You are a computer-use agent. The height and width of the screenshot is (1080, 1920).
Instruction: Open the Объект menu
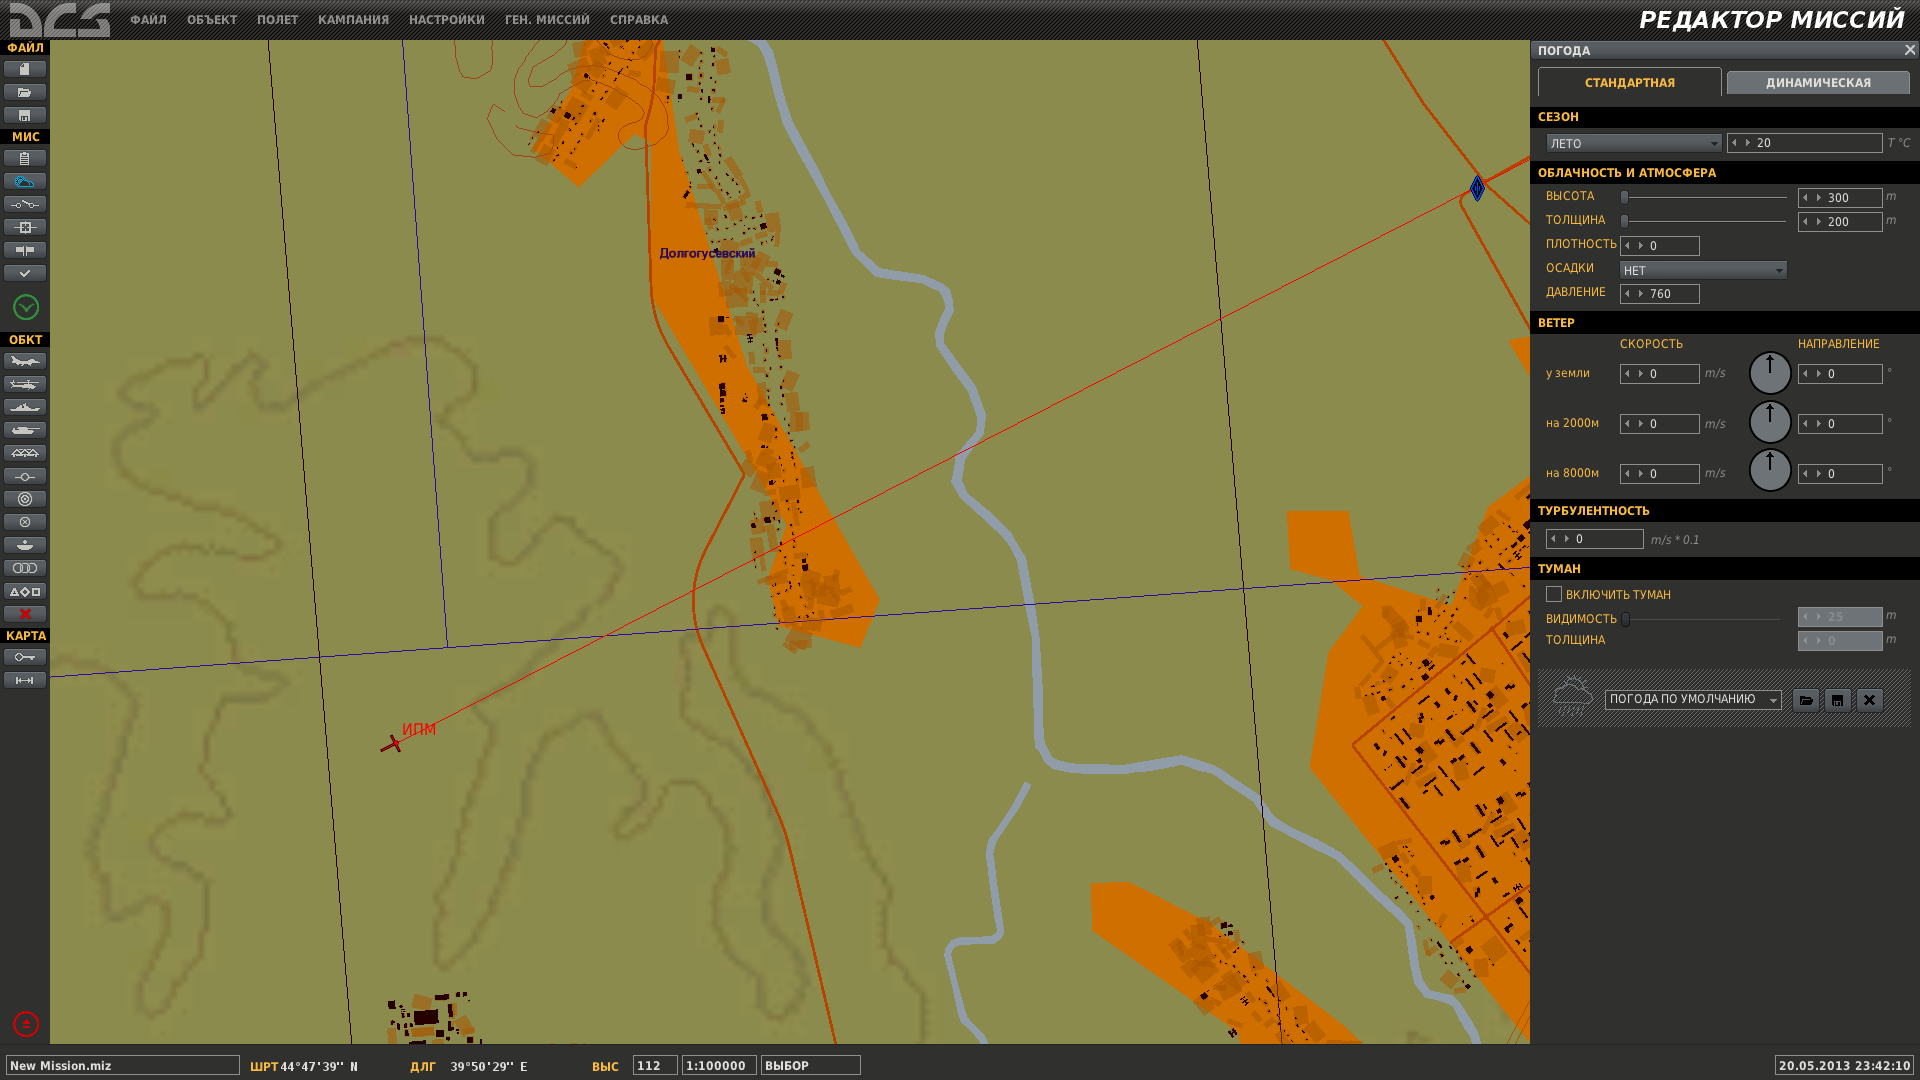coord(212,20)
